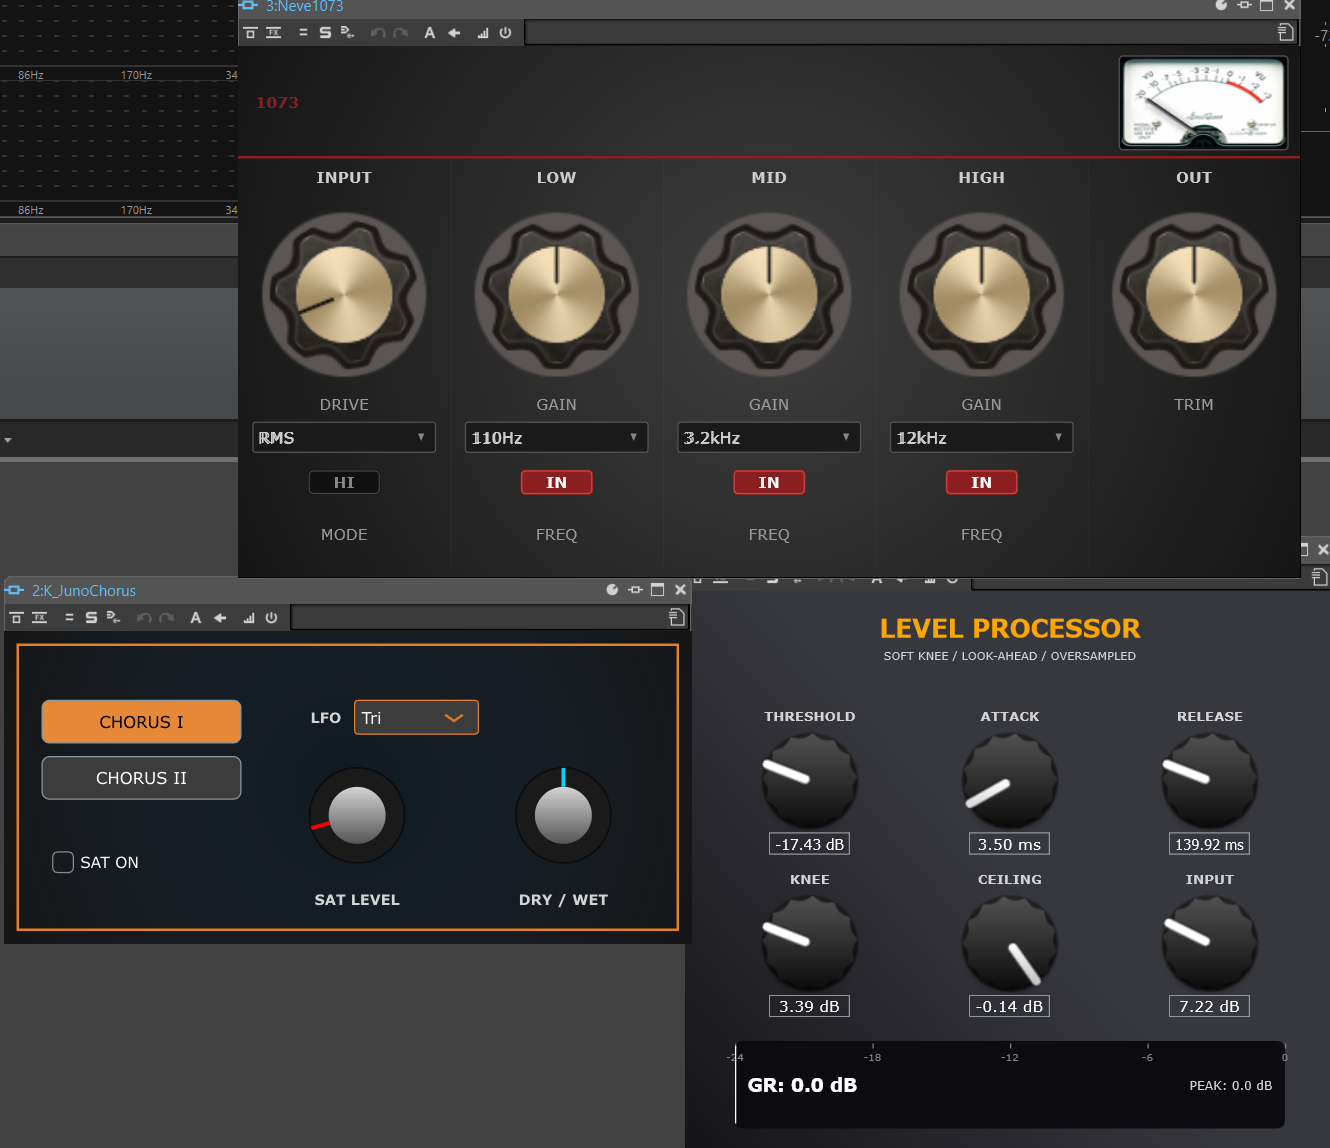The width and height of the screenshot is (1330, 1148).
Task: Click the MID gain knob on Neve1073
Action: [769, 295]
